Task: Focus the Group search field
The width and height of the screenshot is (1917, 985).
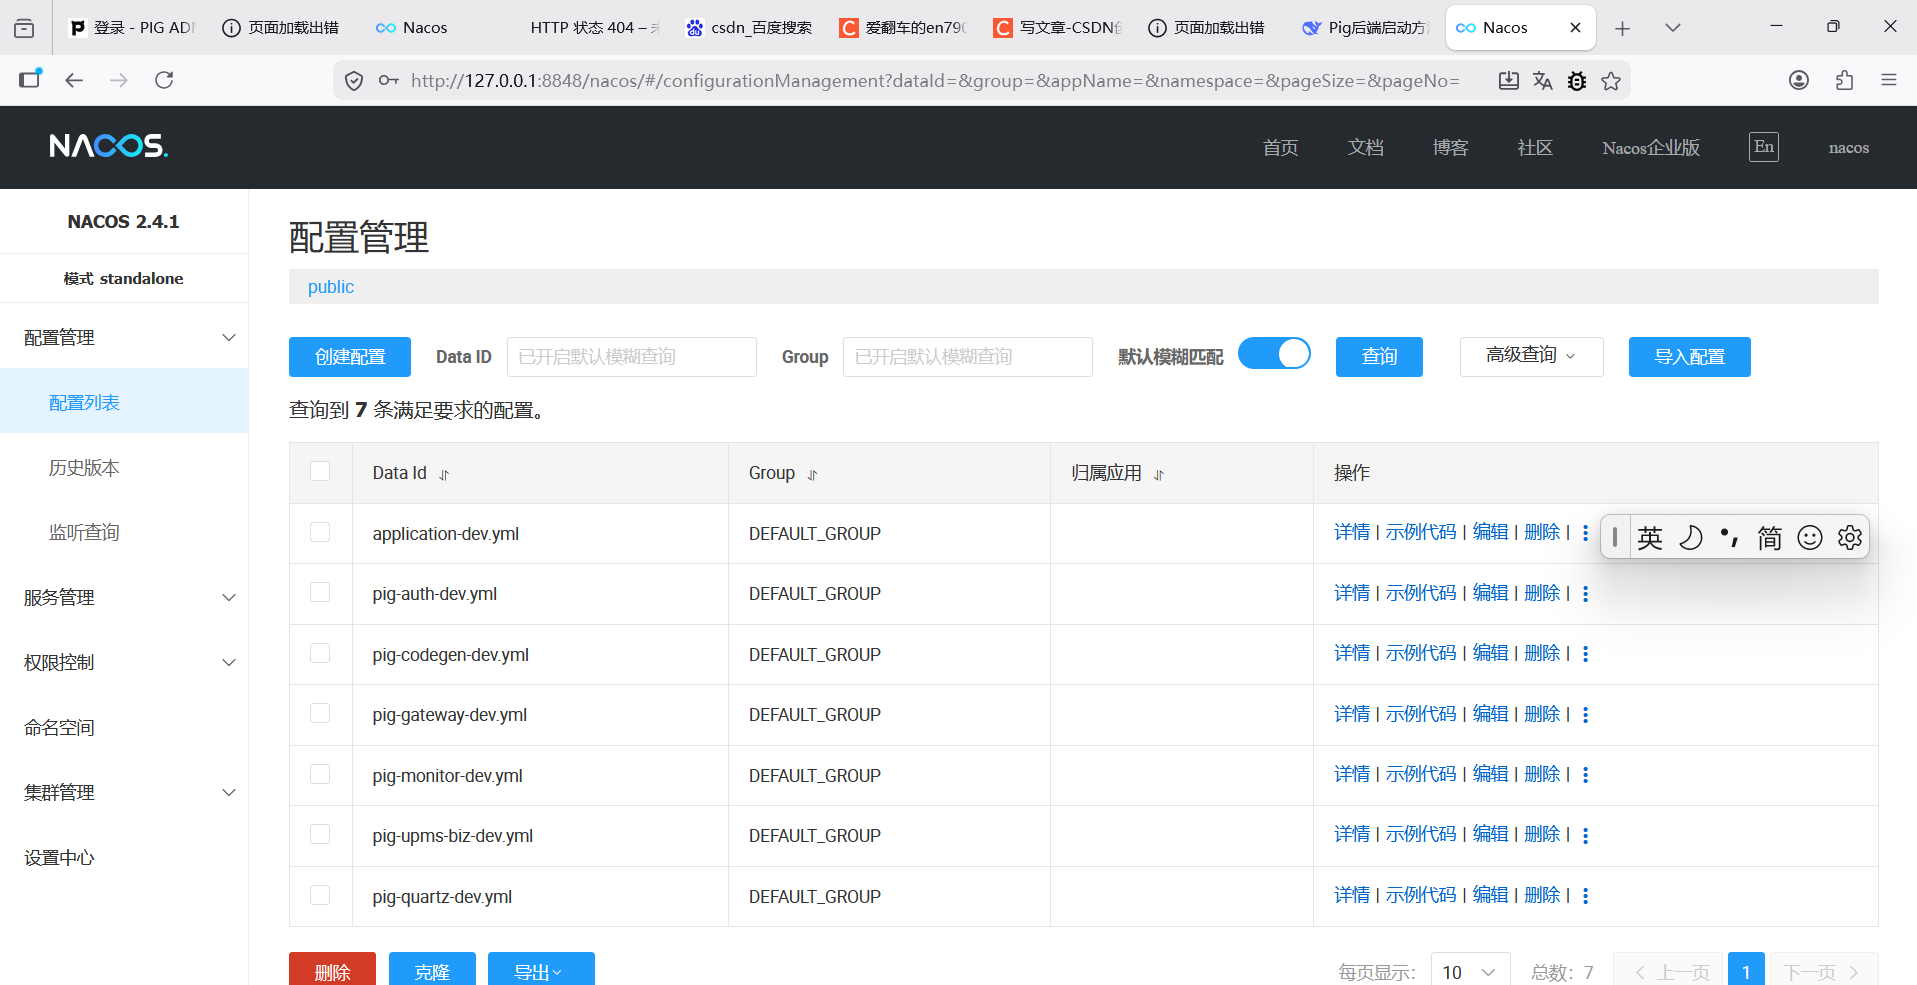Action: click(967, 357)
